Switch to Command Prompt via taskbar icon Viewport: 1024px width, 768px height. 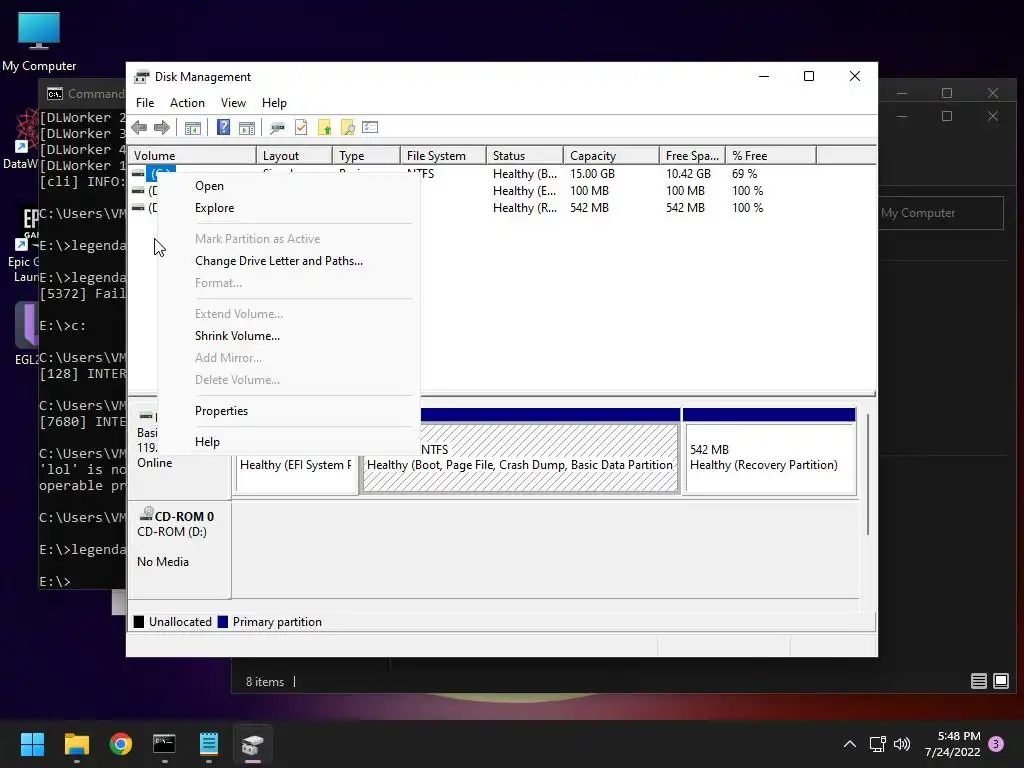pyautogui.click(x=164, y=744)
